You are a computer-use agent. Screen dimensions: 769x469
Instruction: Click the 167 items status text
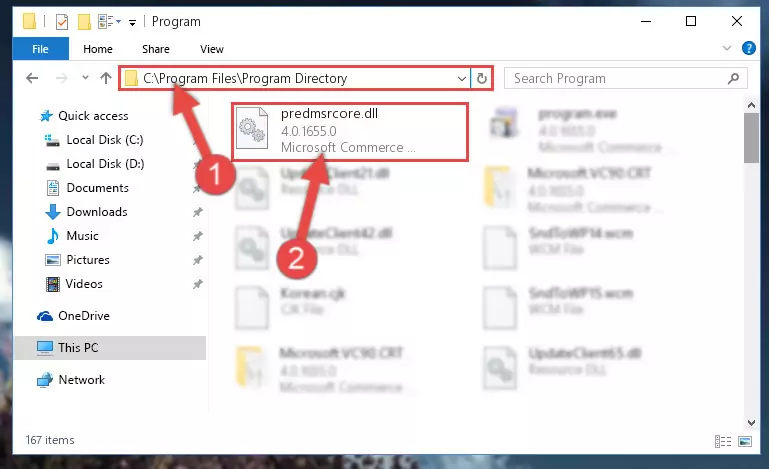(x=50, y=440)
